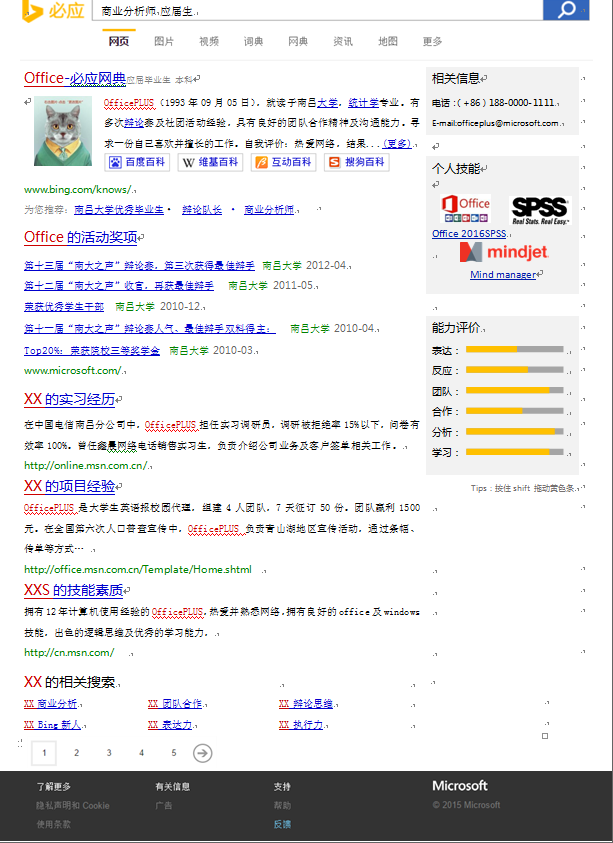Open the 第十三届南大之声辩论赛 award link
613x843 pixels.
coord(139,266)
